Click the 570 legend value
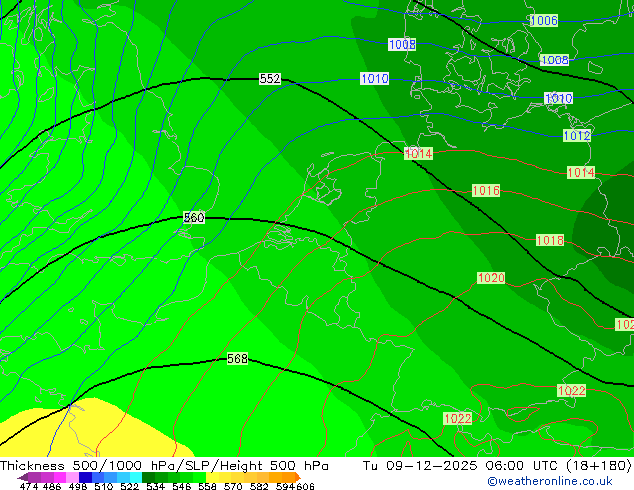This screenshot has height=490, width=634. (x=233, y=486)
